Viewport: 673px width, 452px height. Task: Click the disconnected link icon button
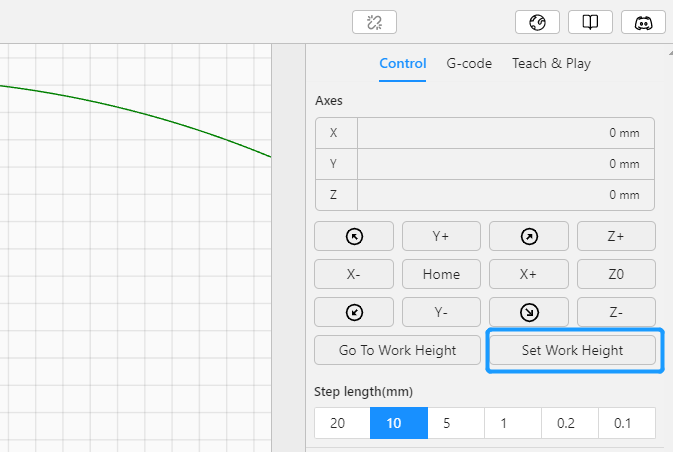point(374,22)
